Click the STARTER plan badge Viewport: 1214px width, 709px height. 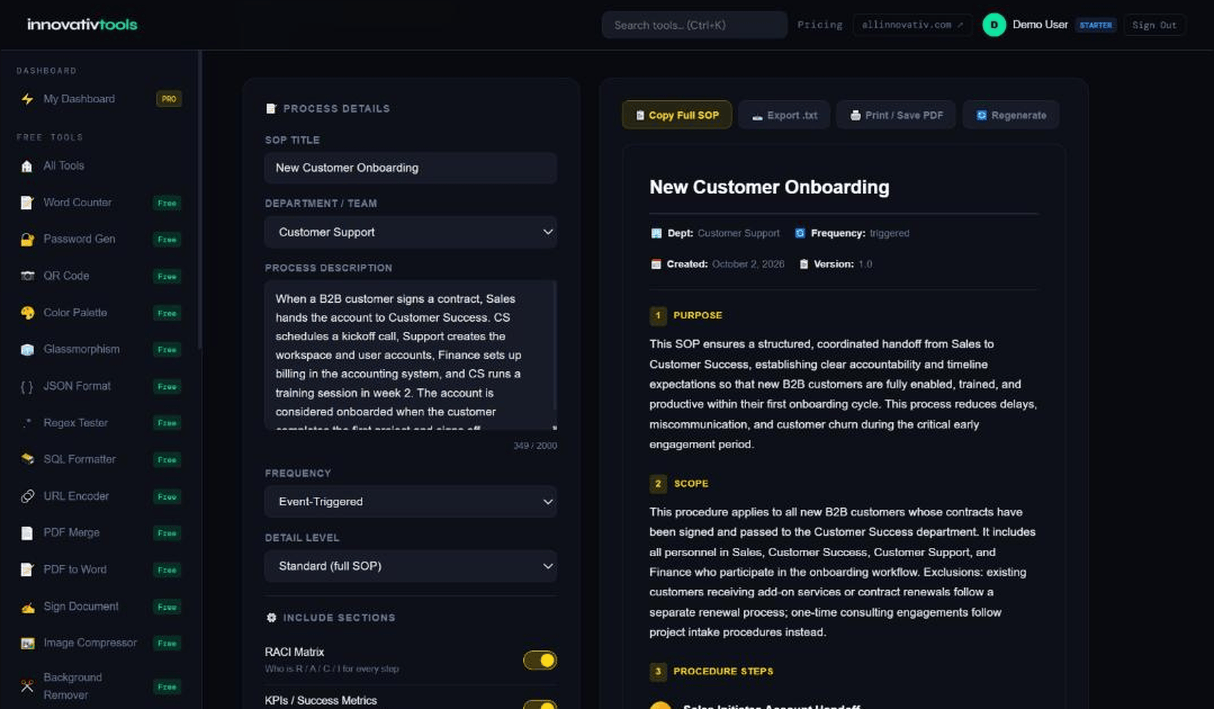(1096, 25)
